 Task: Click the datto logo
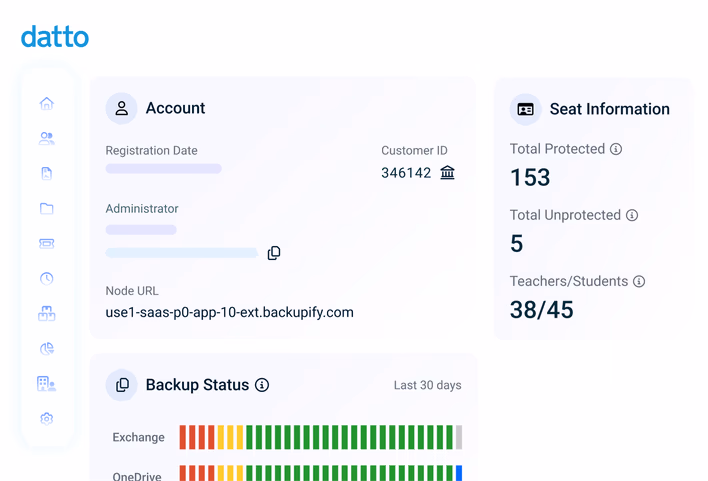(x=55, y=37)
